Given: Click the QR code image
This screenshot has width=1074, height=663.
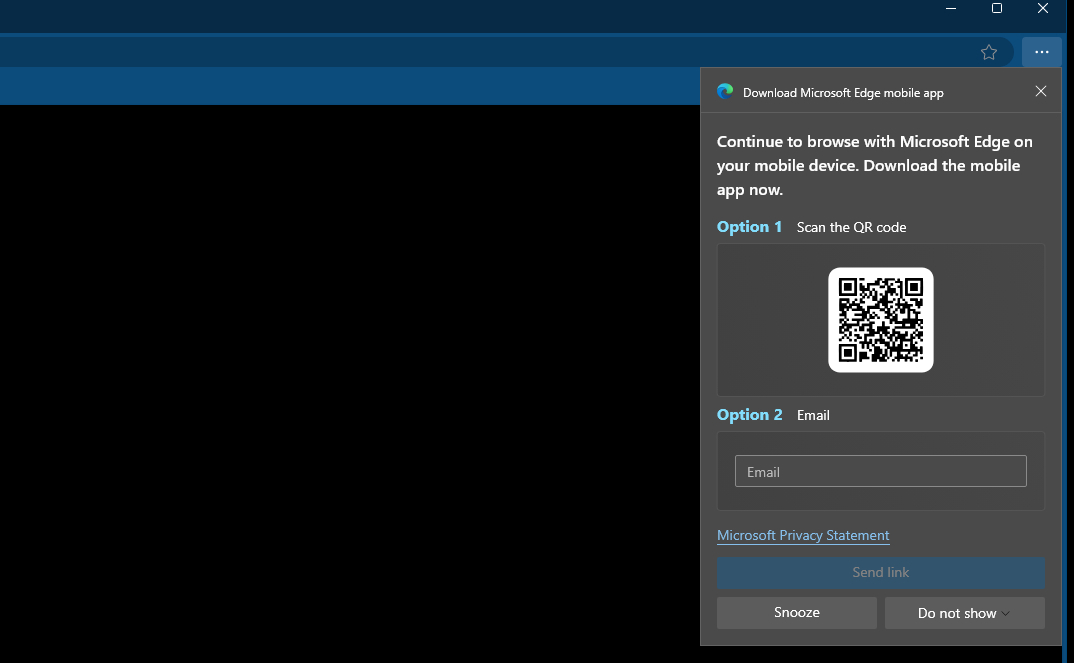Looking at the screenshot, I should [x=881, y=320].
